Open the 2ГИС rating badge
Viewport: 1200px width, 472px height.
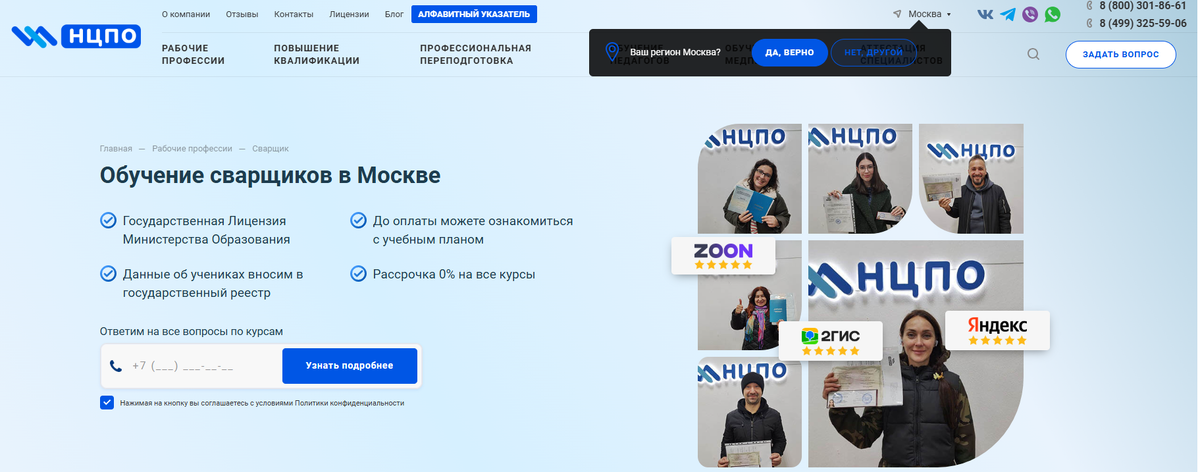point(831,340)
